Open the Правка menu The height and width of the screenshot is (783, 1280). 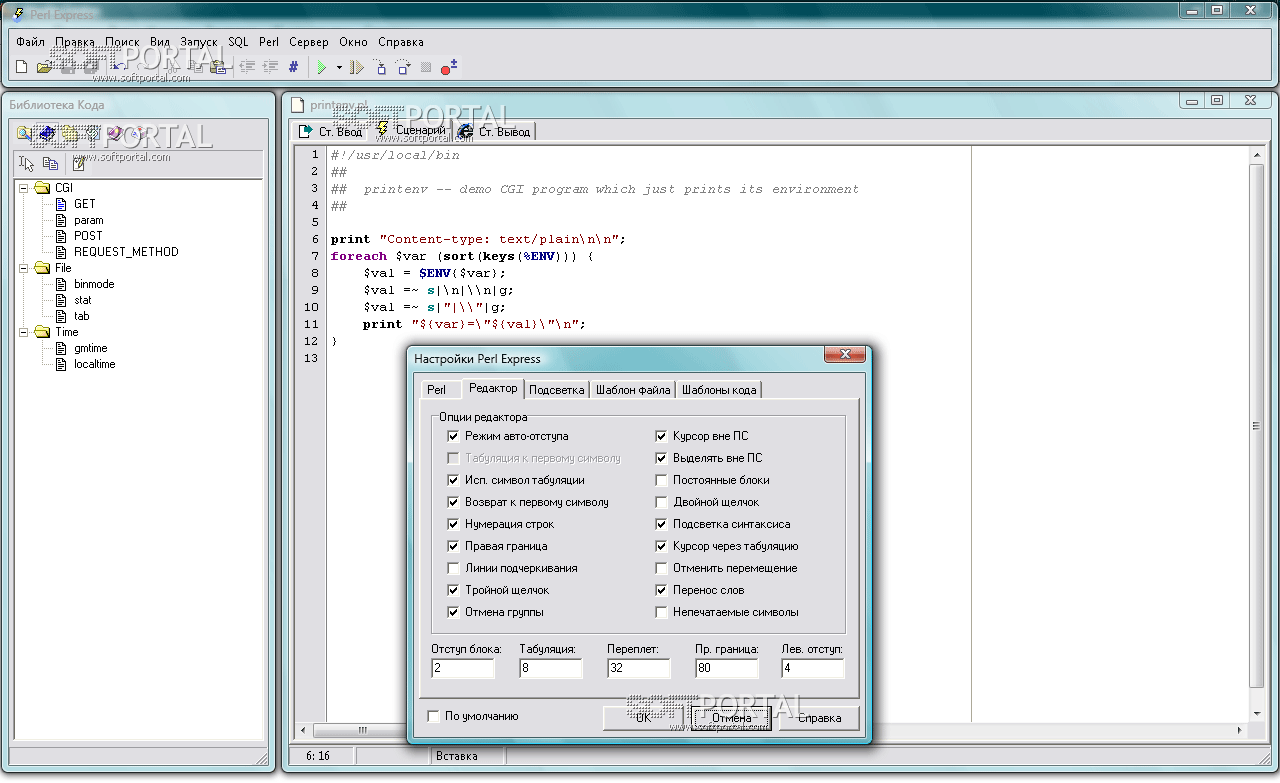click(75, 42)
